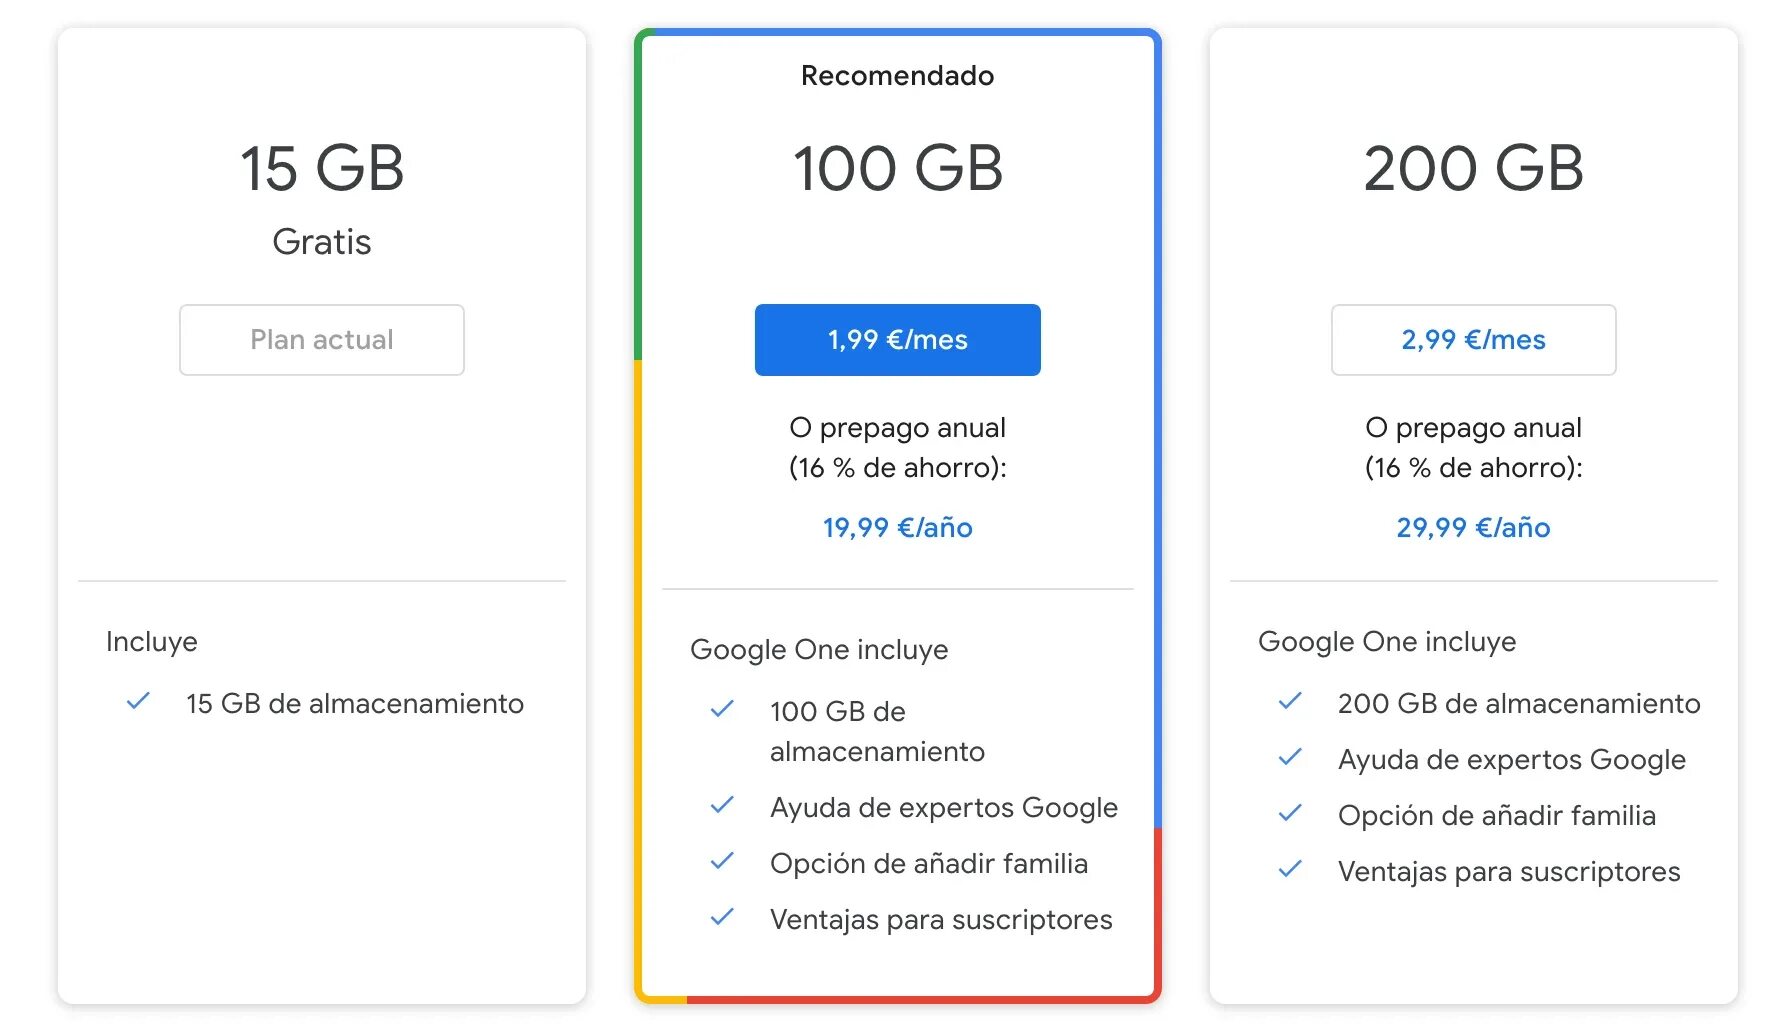Viewport: 1780px width, 1034px height.
Task: Choose the 29,99 €/año annual prepay link
Action: [x=1473, y=528]
